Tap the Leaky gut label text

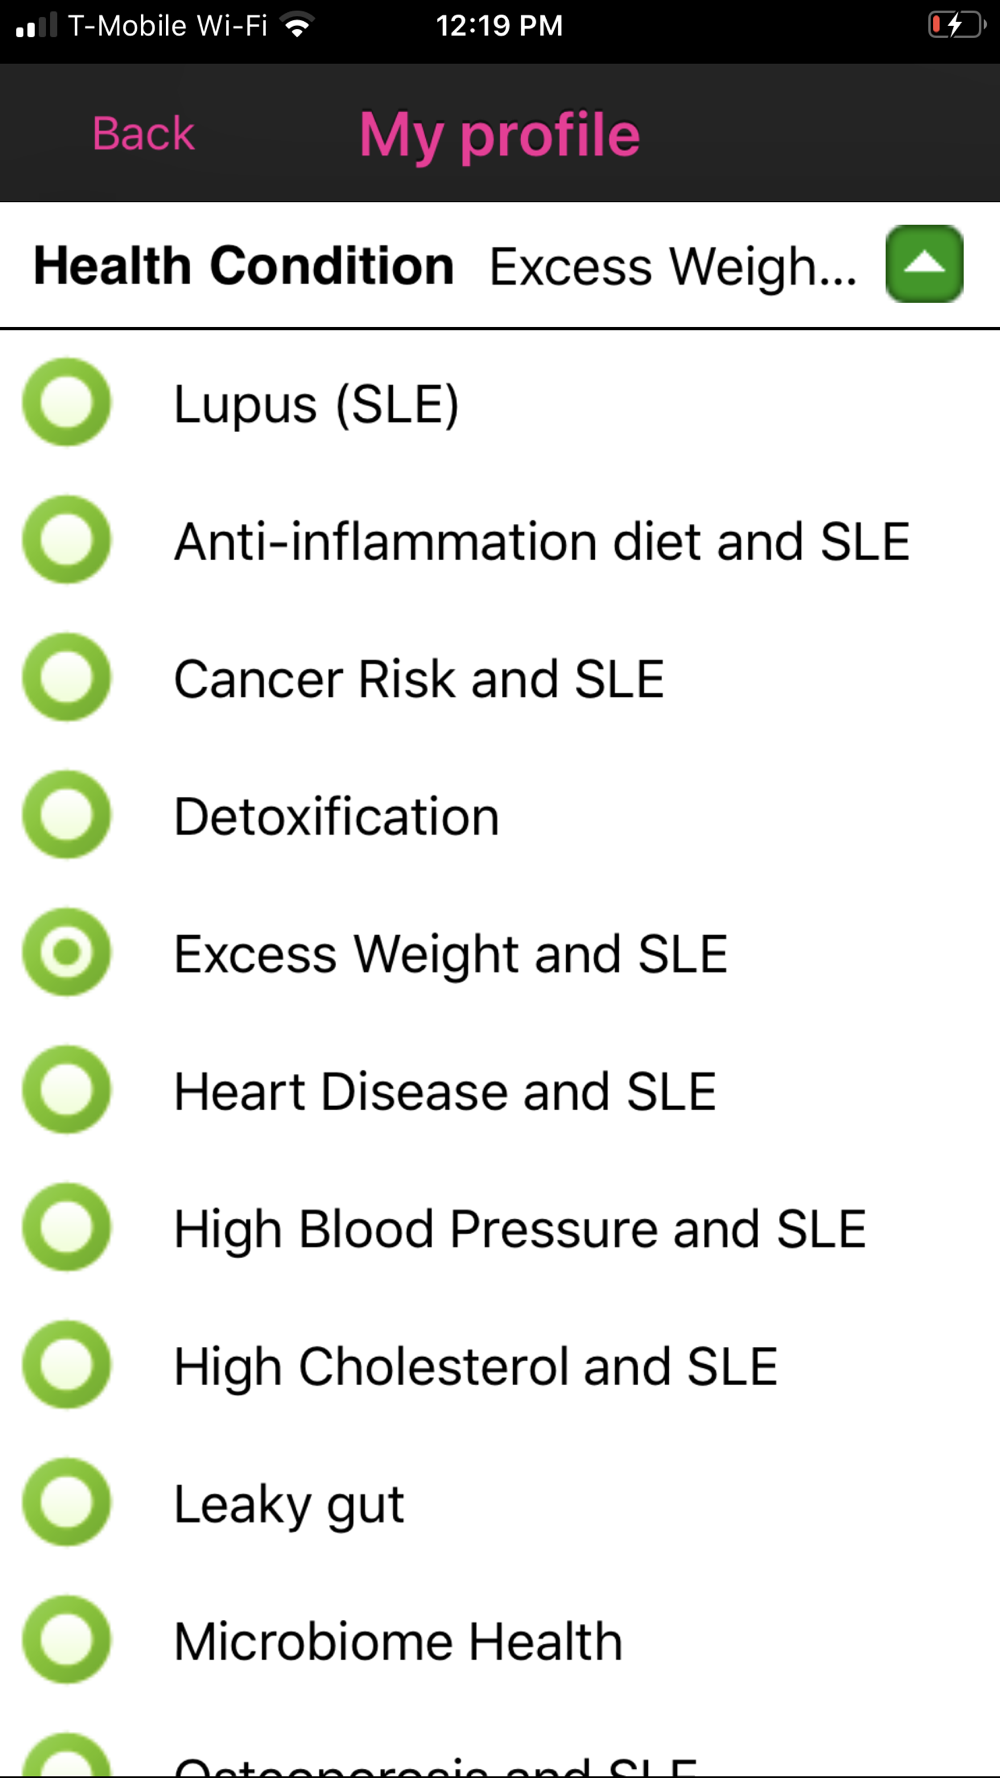pos(289,1505)
